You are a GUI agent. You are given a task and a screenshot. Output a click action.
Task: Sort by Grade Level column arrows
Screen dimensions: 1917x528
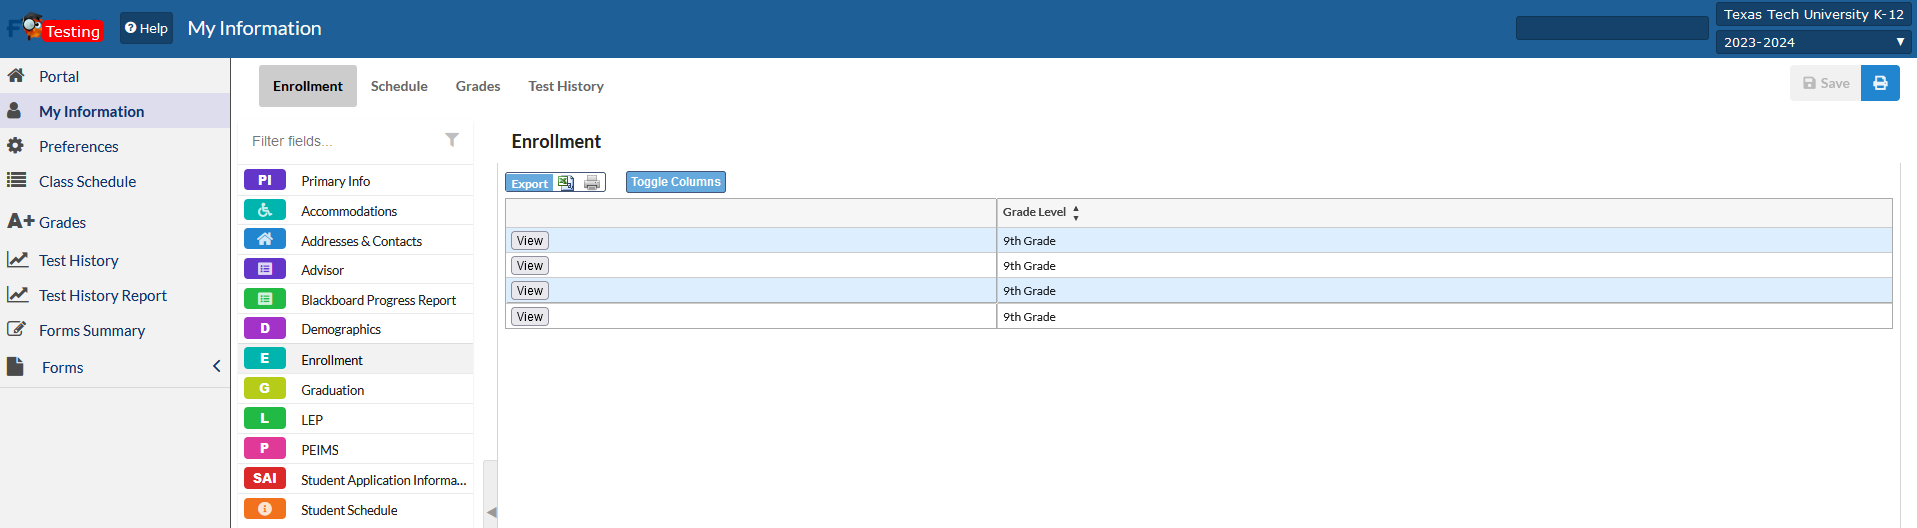point(1076,212)
